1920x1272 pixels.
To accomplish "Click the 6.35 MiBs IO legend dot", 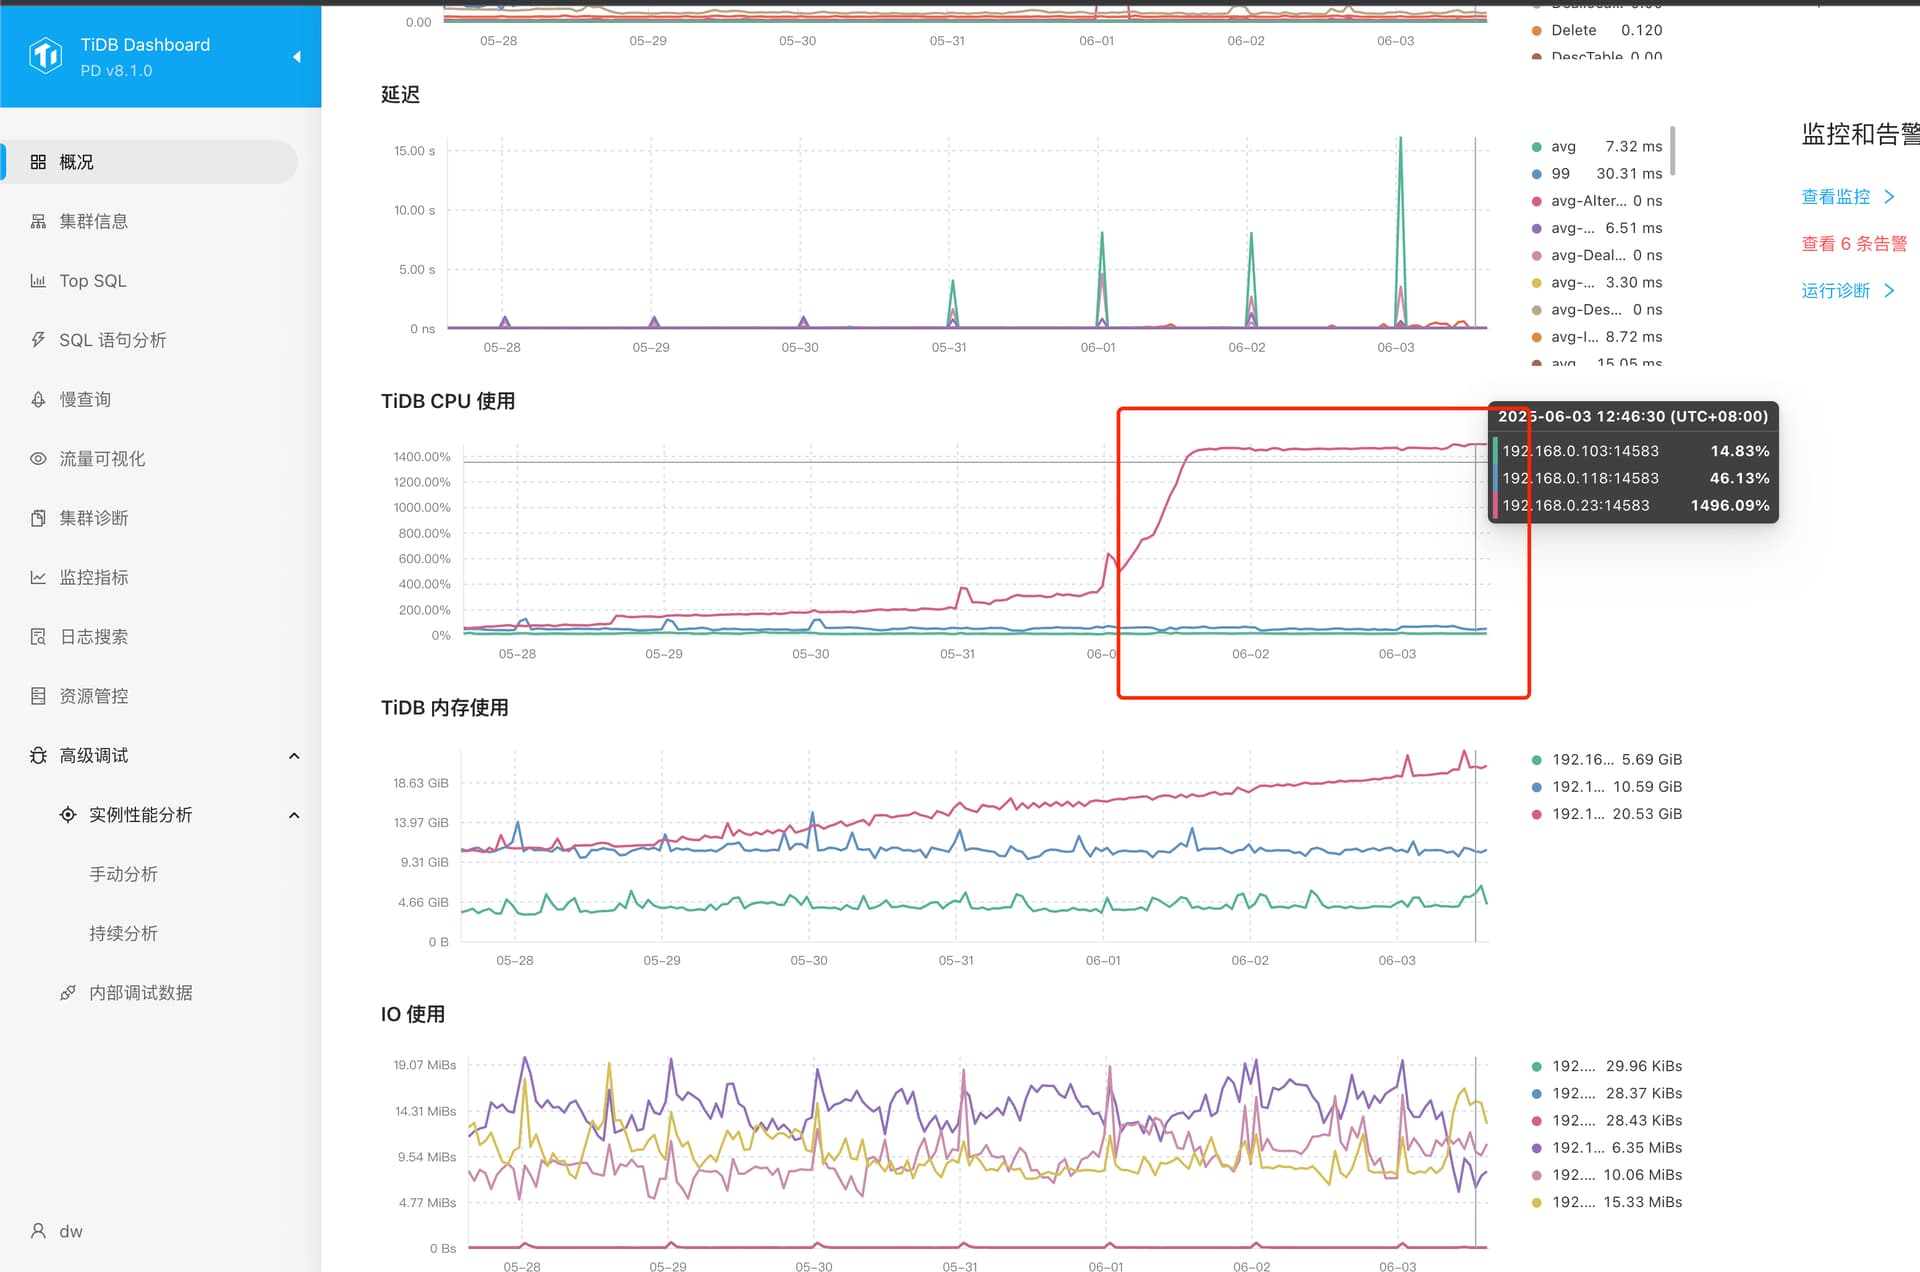I will coord(1537,1148).
